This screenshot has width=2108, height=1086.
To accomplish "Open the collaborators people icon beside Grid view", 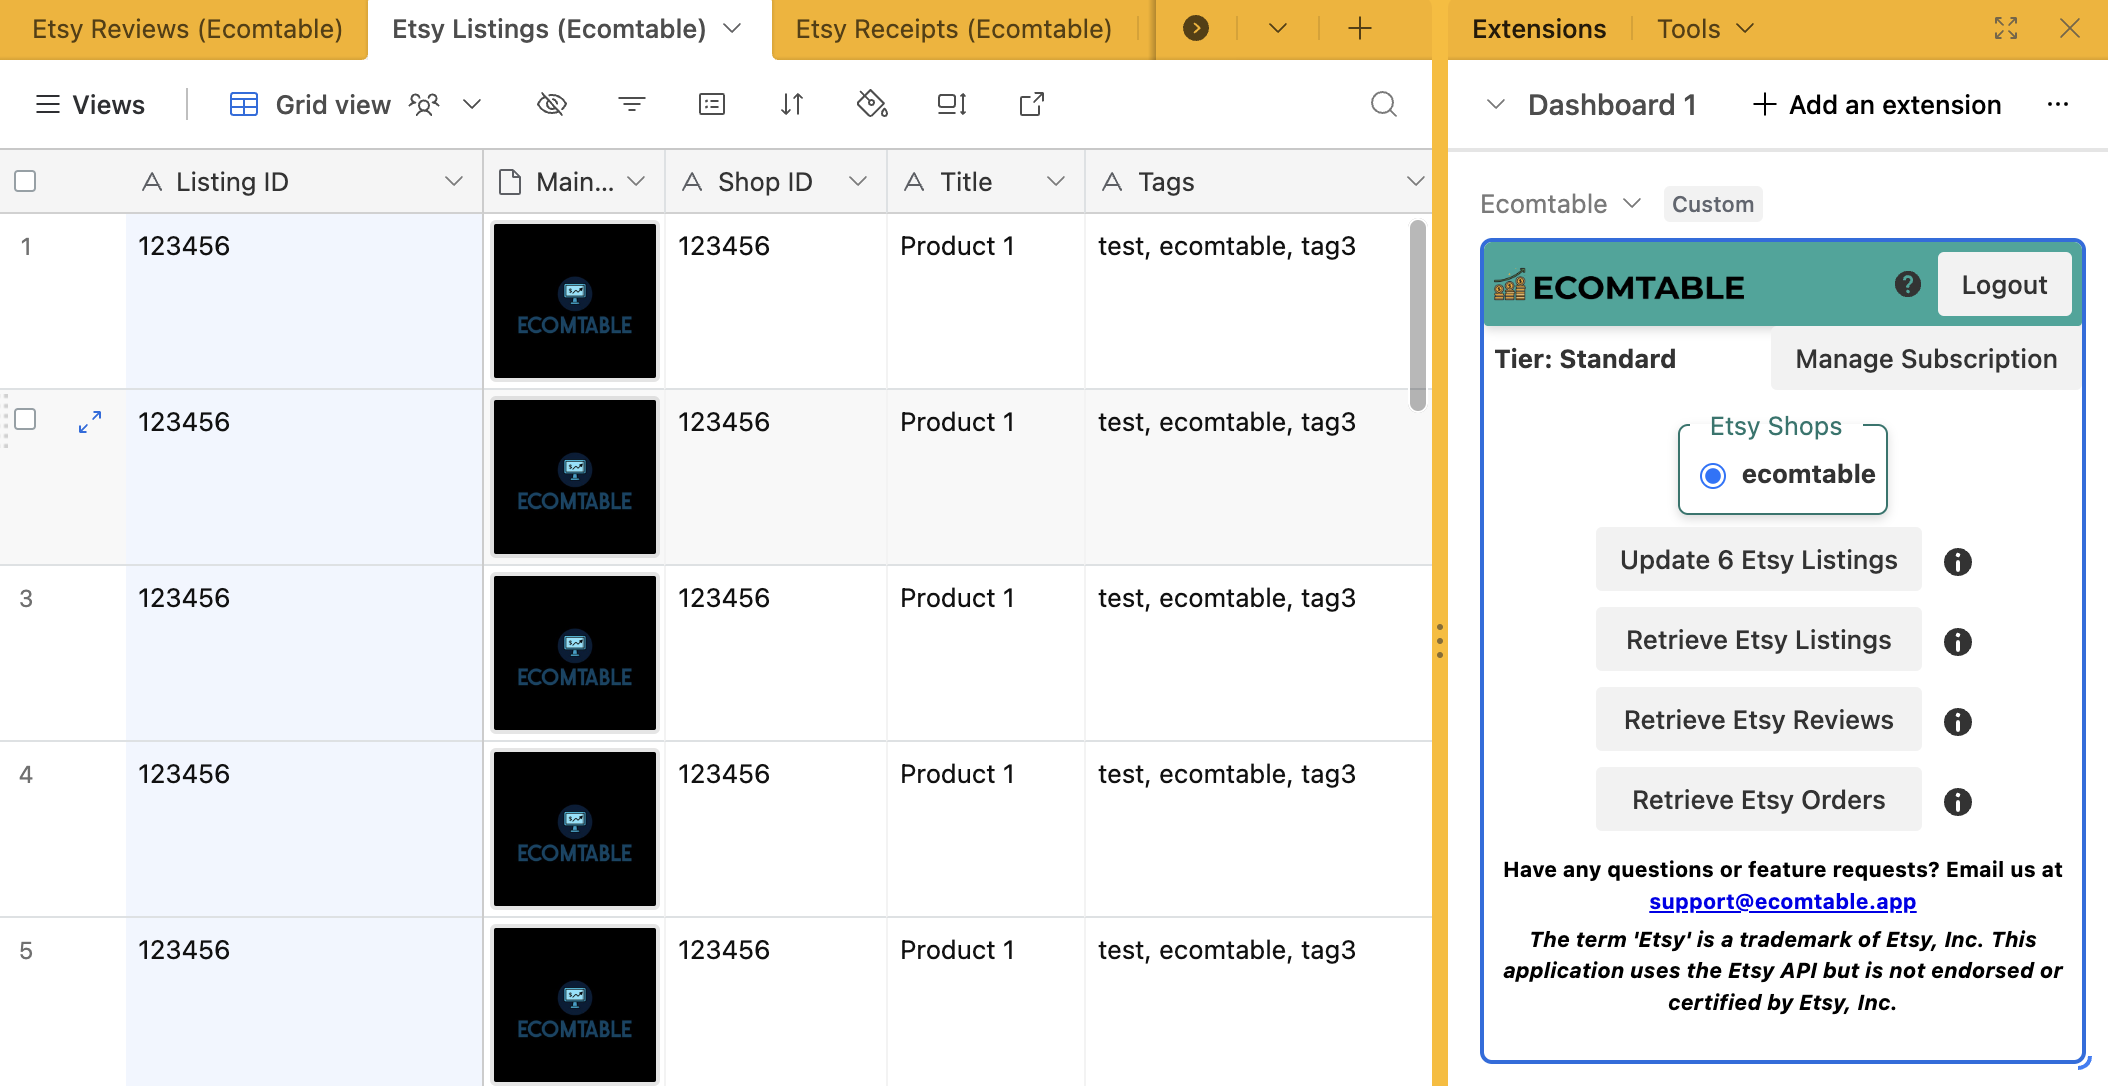I will click(x=425, y=104).
